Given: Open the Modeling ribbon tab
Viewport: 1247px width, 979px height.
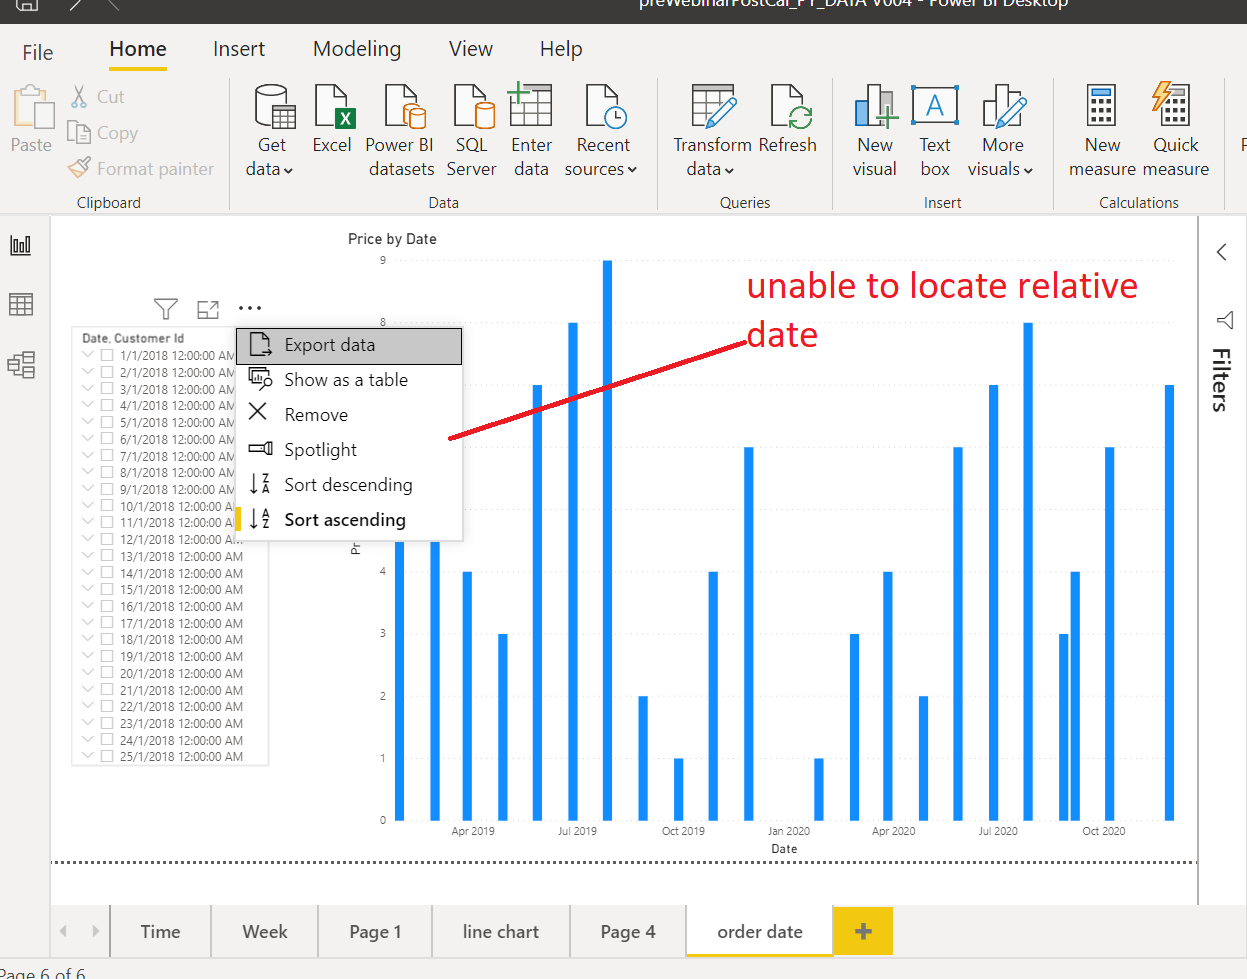Looking at the screenshot, I should coord(357,49).
